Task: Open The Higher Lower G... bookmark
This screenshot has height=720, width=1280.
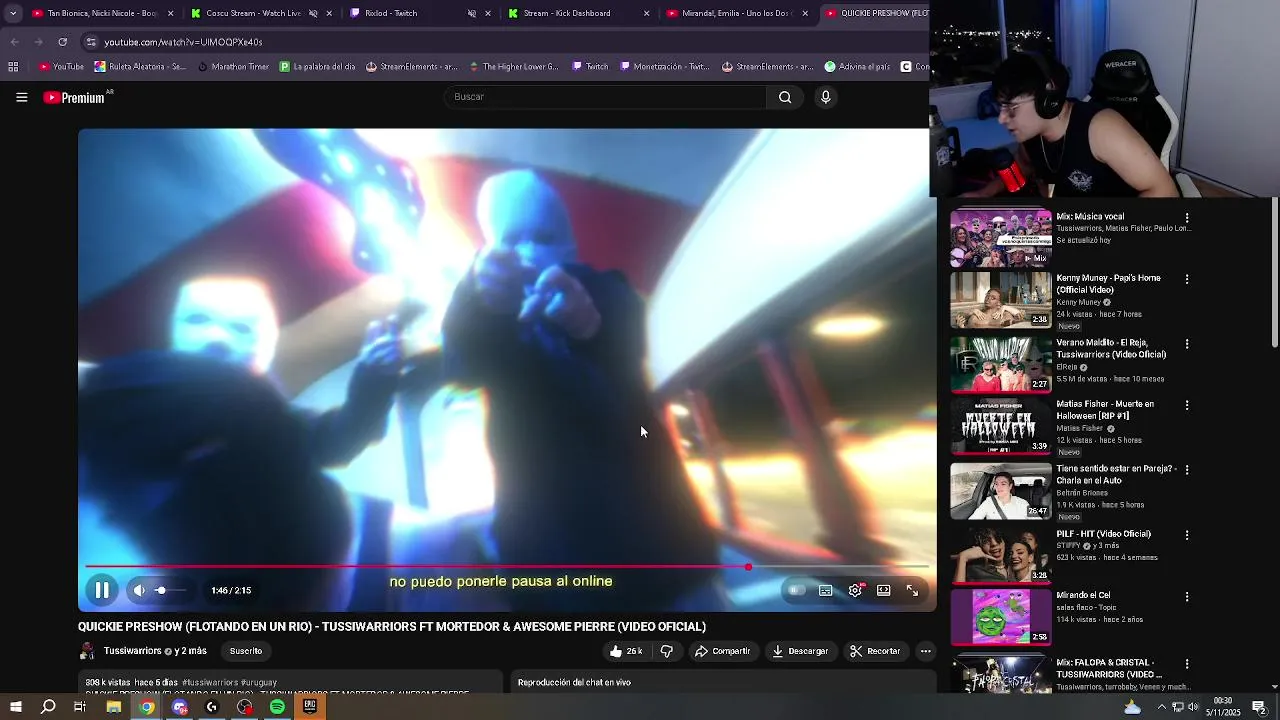Action: pos(512,67)
